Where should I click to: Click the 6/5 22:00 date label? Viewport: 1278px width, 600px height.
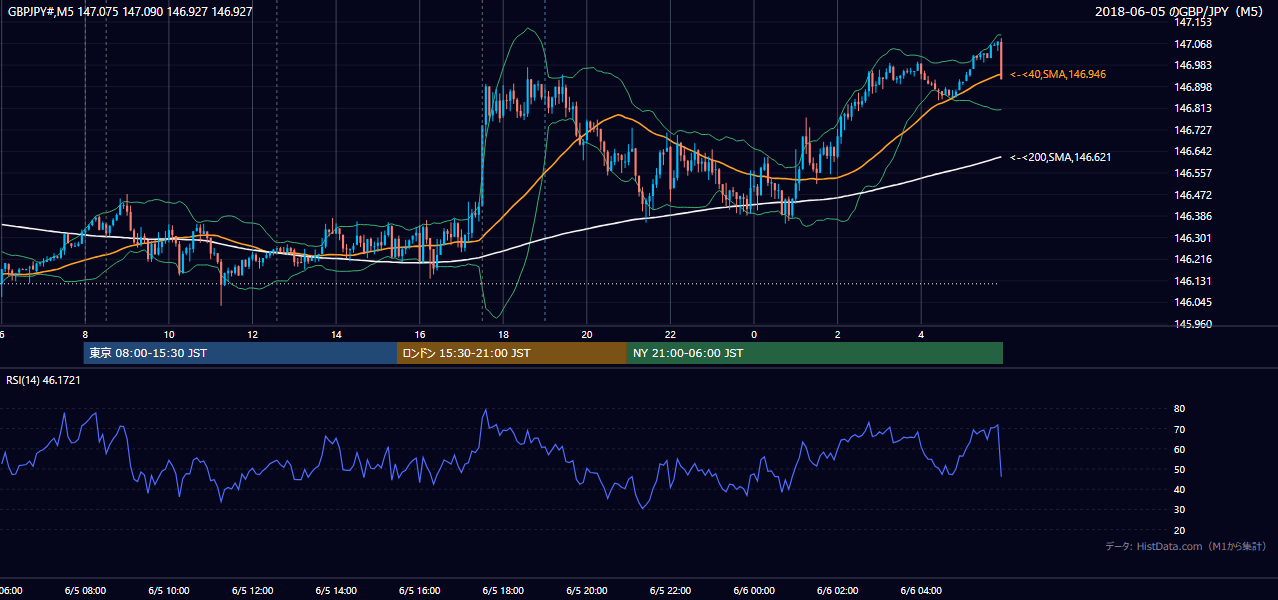click(x=670, y=591)
